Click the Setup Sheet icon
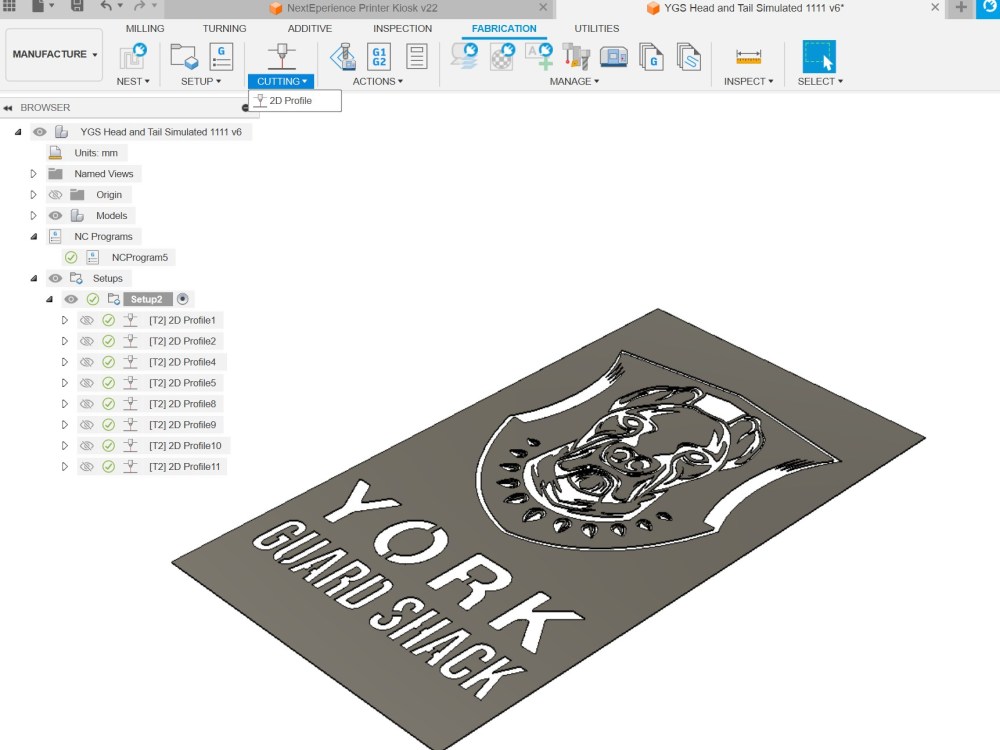This screenshot has width=1000, height=750. point(416,56)
